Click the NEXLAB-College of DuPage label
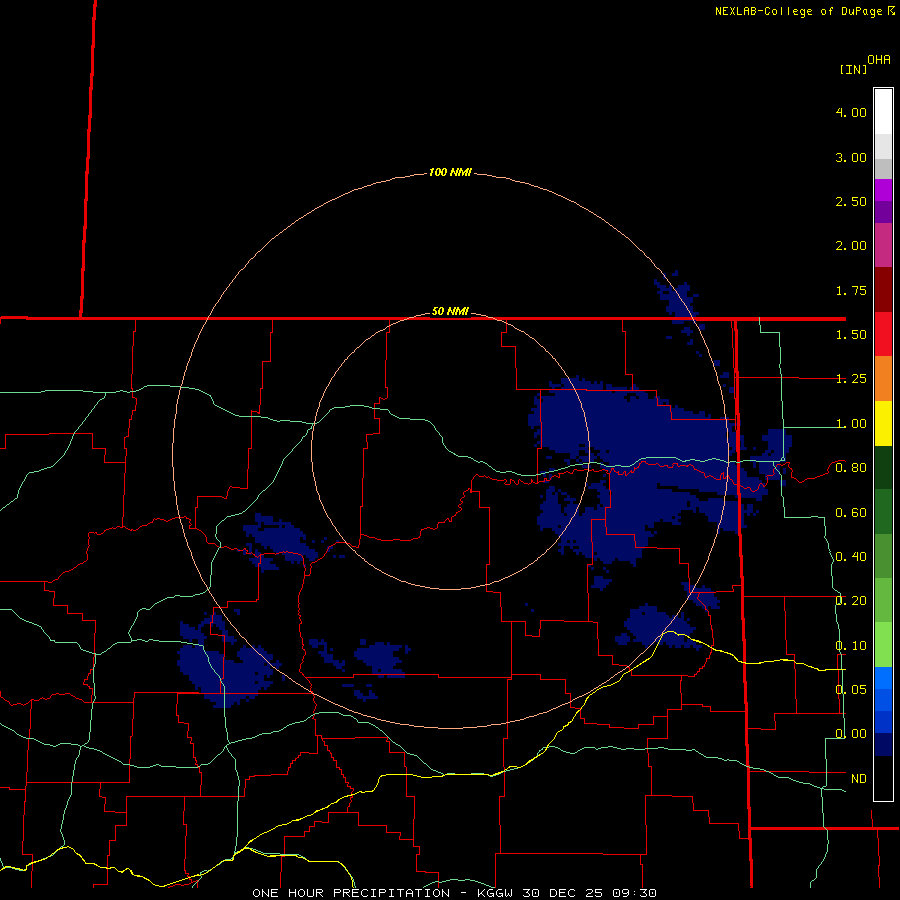The width and height of the screenshot is (900, 900). pos(798,11)
